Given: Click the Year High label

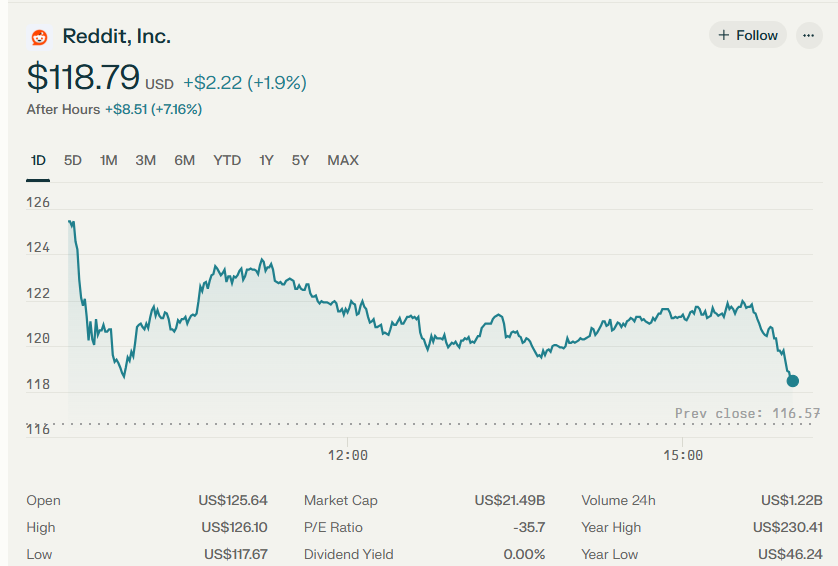Looking at the screenshot, I should 611,528.
